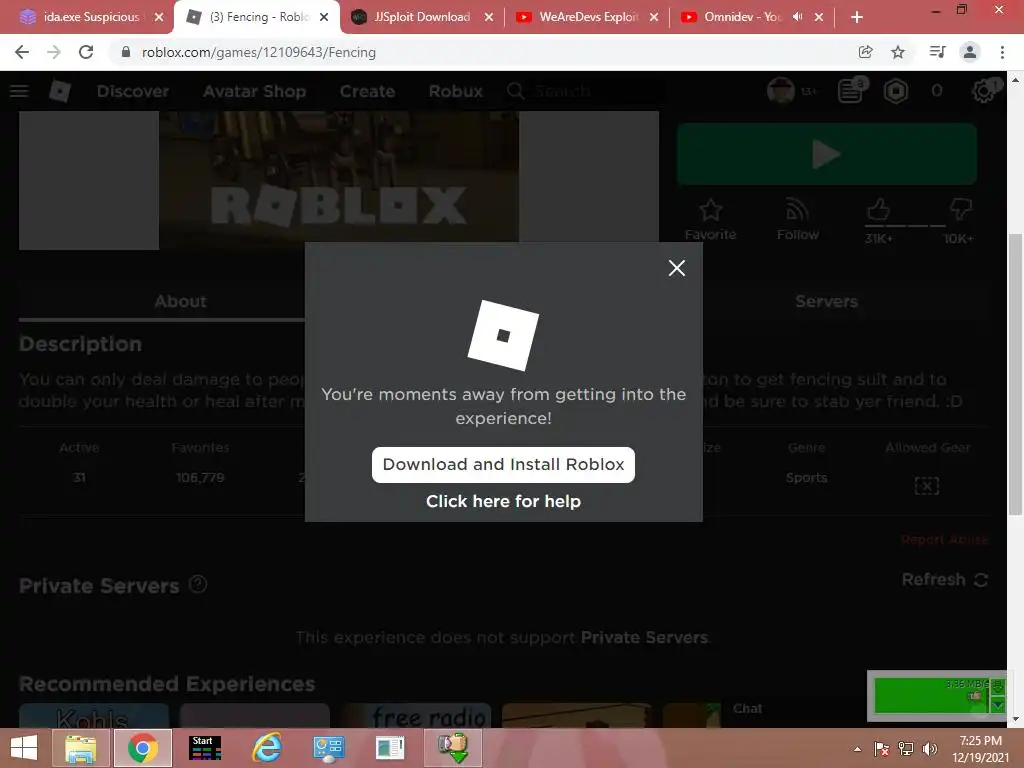Viewport: 1024px width, 768px height.
Task: Open Roblox hamburger navigation menu
Action: pyautogui.click(x=19, y=91)
